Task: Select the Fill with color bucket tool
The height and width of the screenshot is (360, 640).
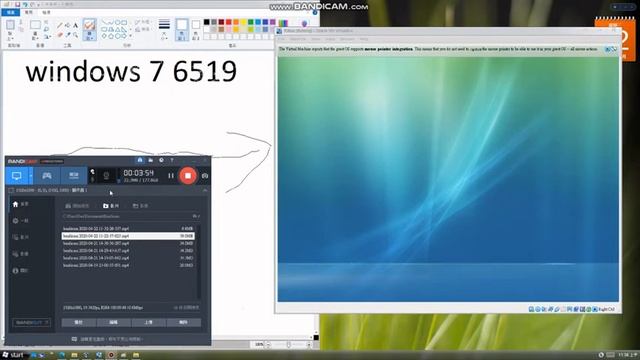Action: pos(68,25)
